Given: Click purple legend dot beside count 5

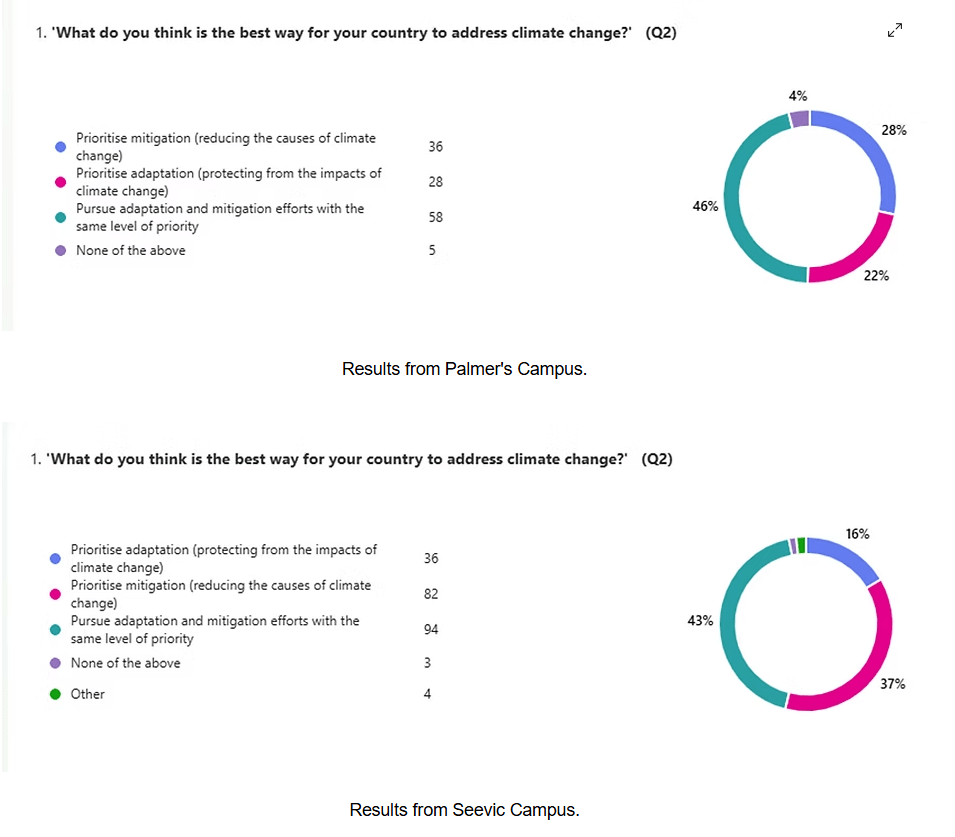Looking at the screenshot, I should click(60, 251).
